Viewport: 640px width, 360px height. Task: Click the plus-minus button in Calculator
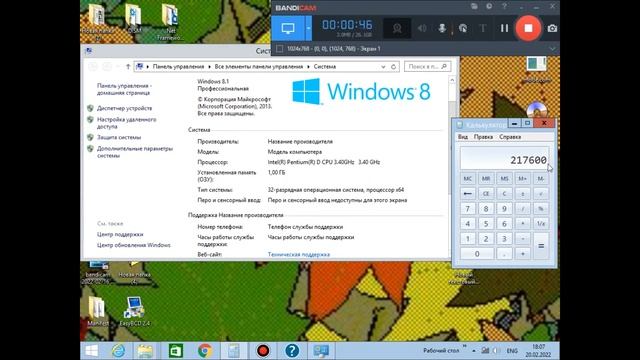point(522,193)
